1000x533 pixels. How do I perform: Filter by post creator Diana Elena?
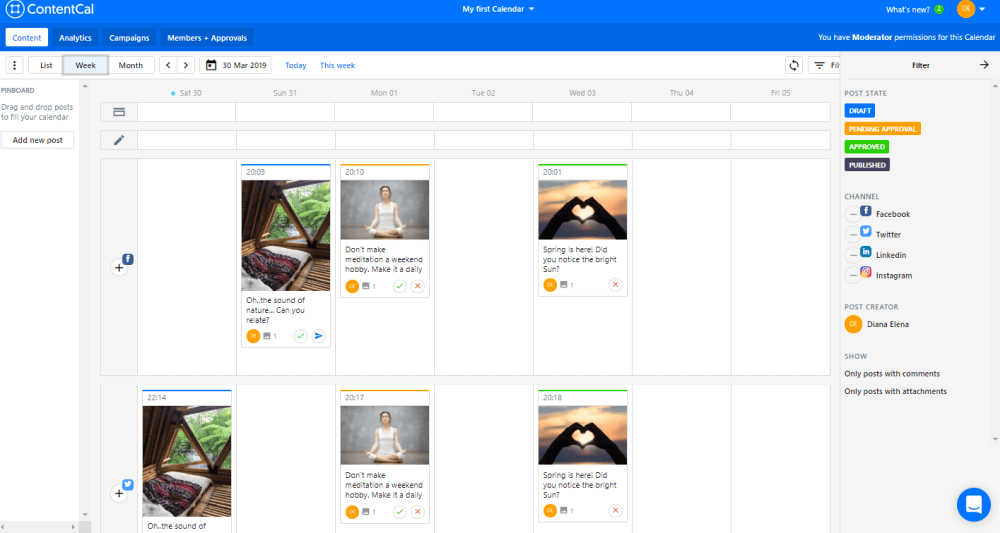pos(877,324)
